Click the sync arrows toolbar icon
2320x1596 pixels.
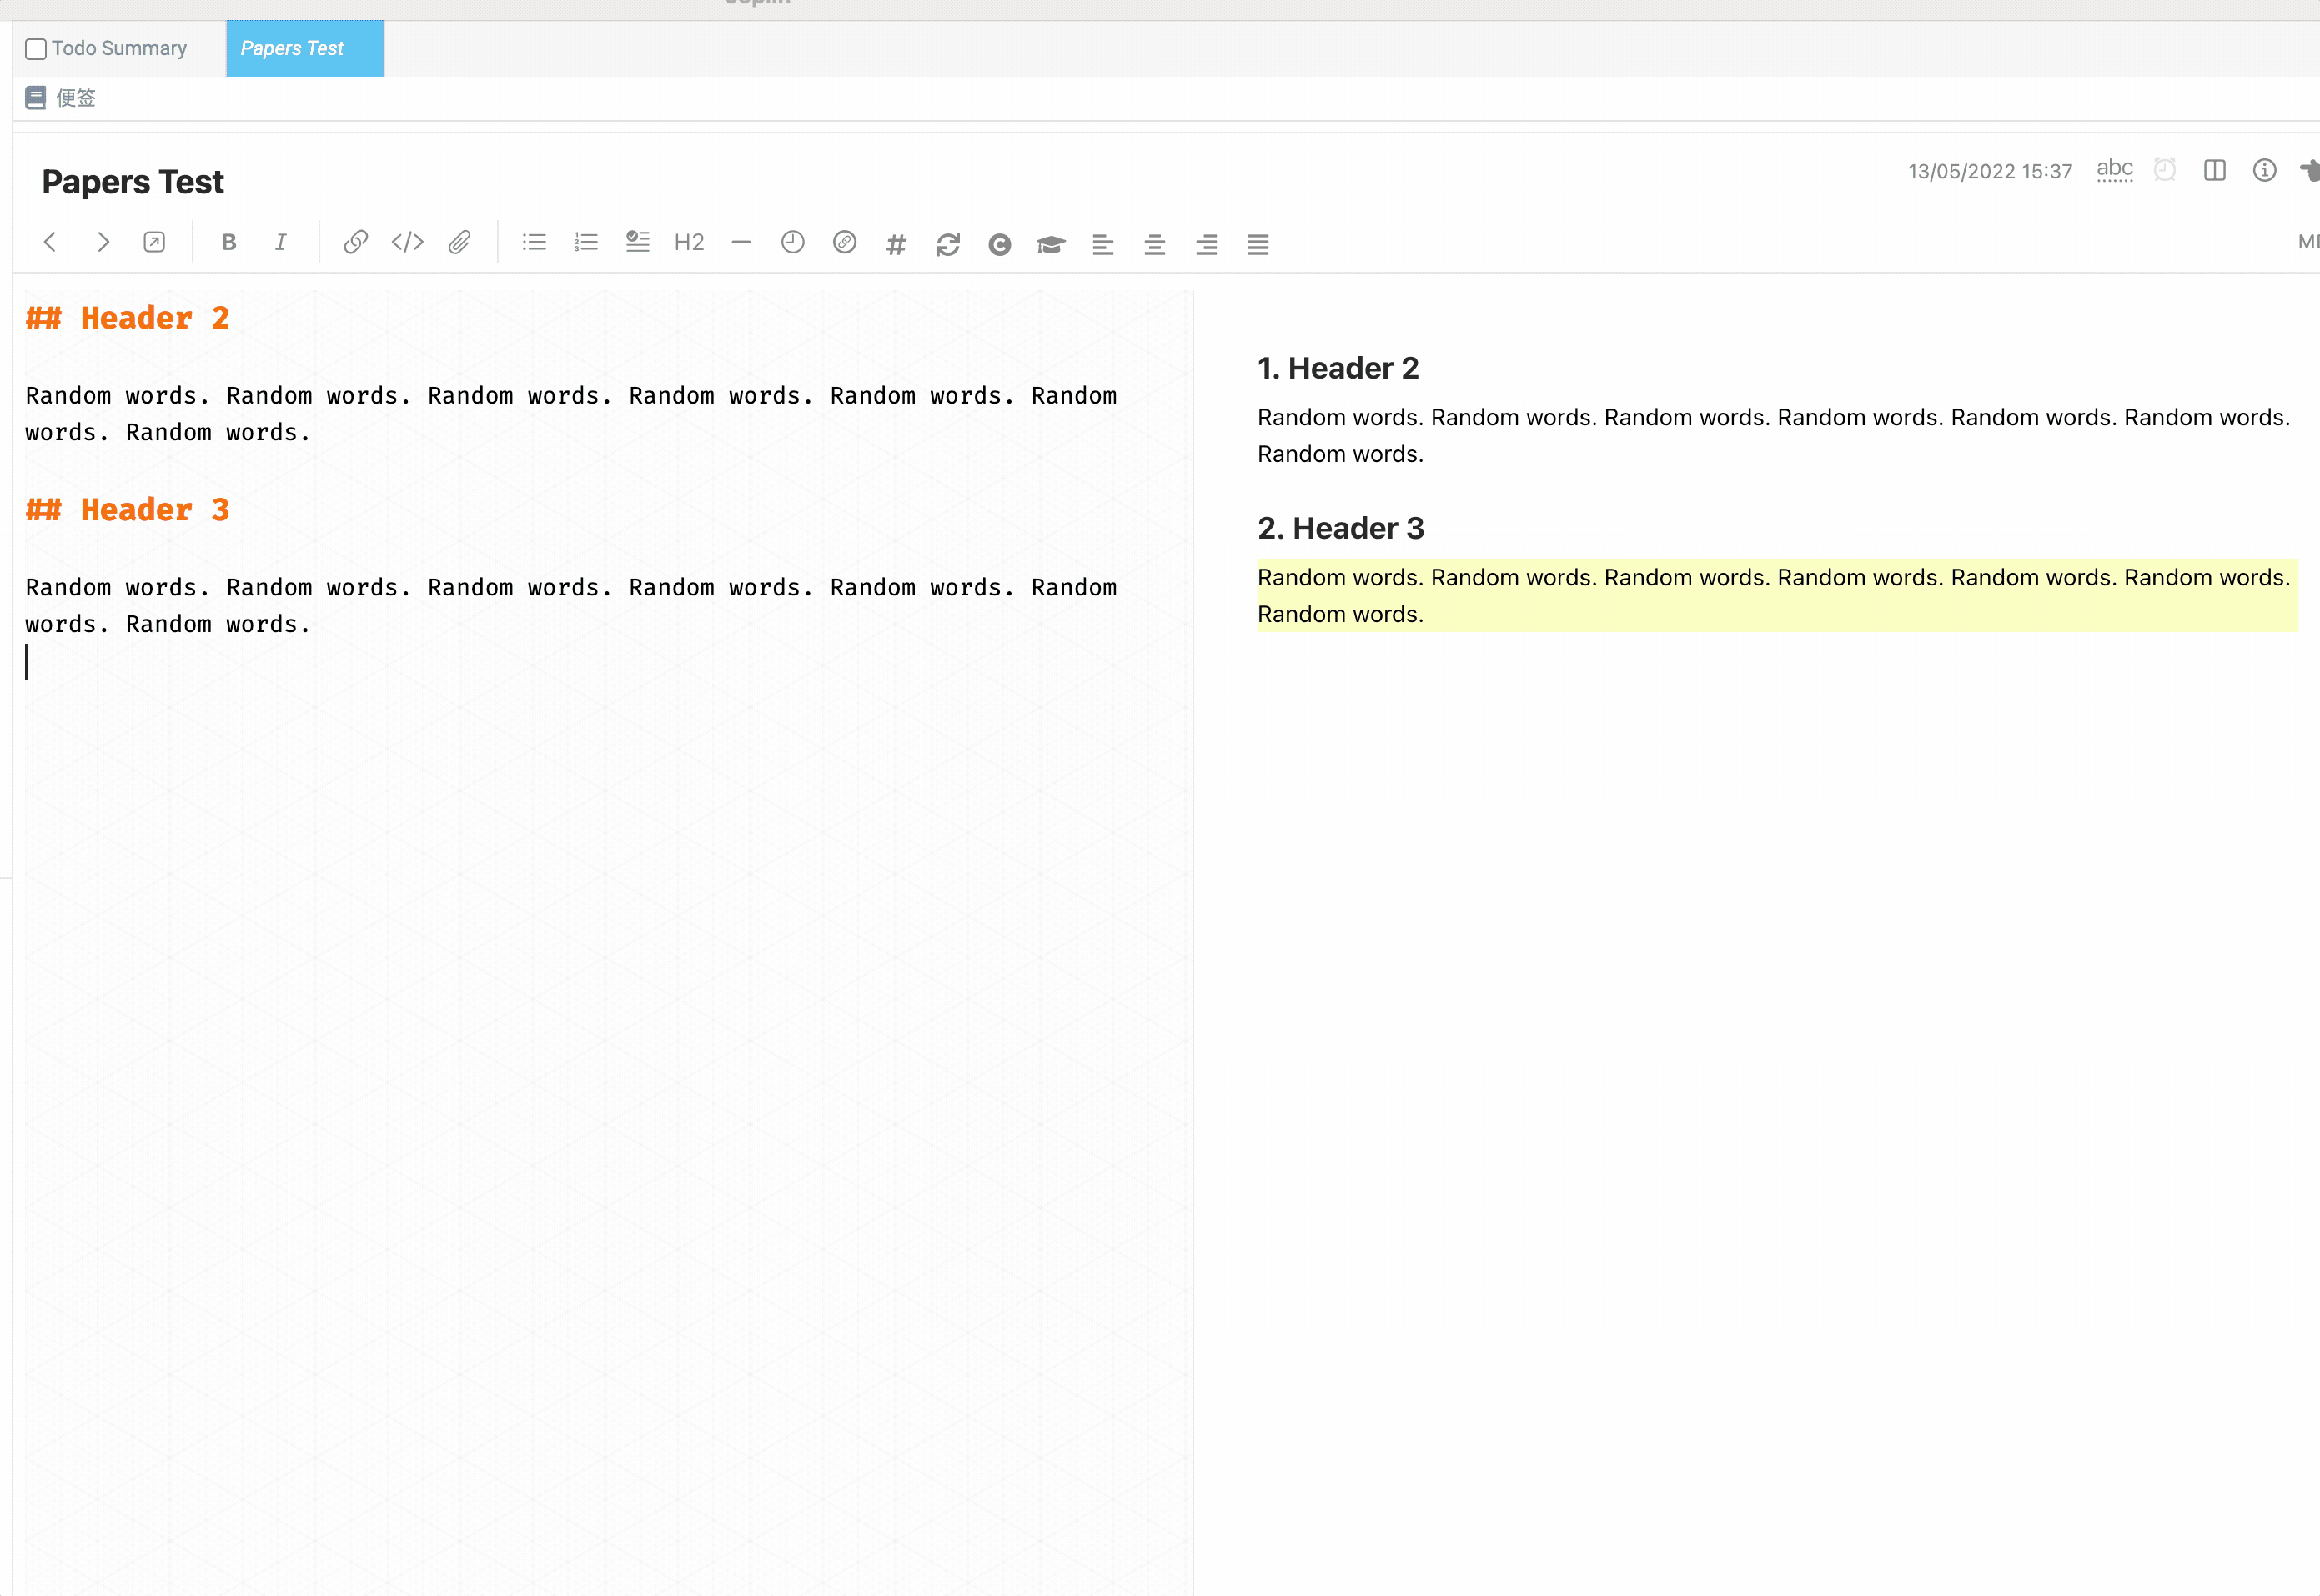(947, 244)
